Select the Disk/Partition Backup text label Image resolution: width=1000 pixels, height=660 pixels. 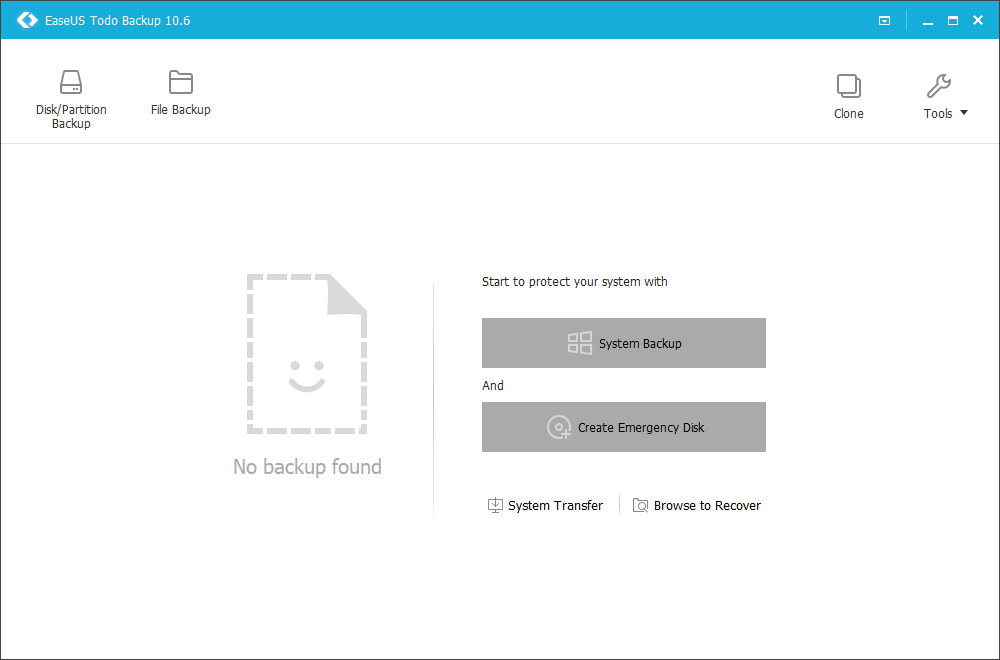[x=71, y=117]
